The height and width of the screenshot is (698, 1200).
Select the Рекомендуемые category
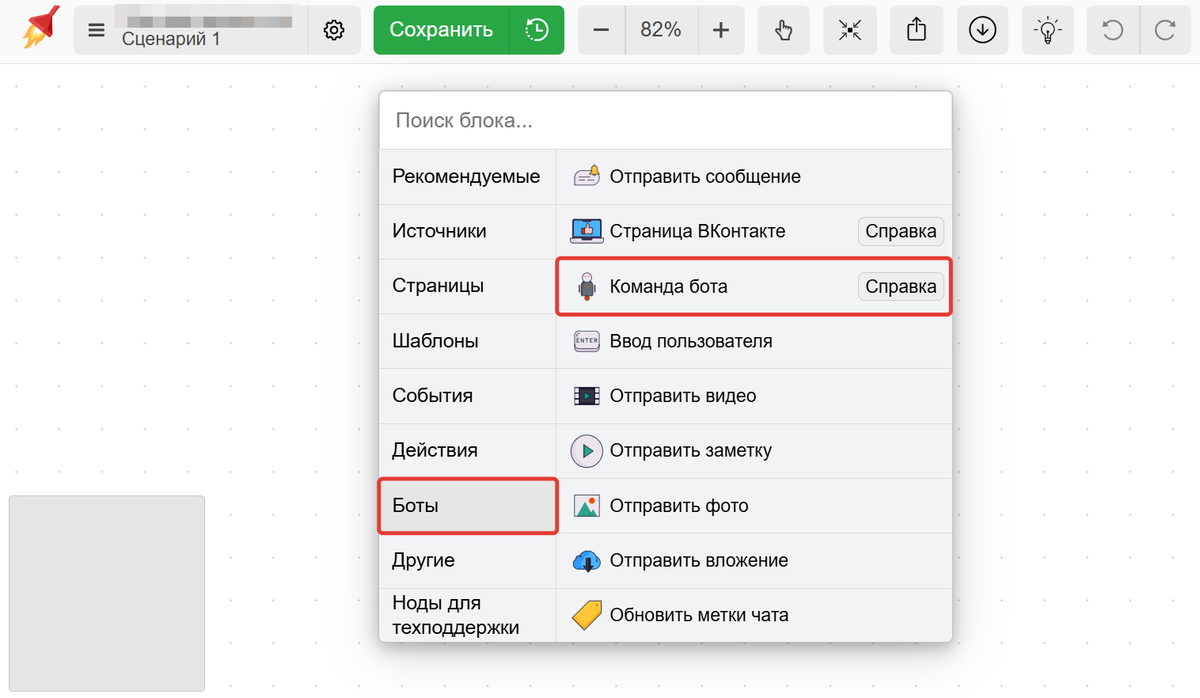467,177
